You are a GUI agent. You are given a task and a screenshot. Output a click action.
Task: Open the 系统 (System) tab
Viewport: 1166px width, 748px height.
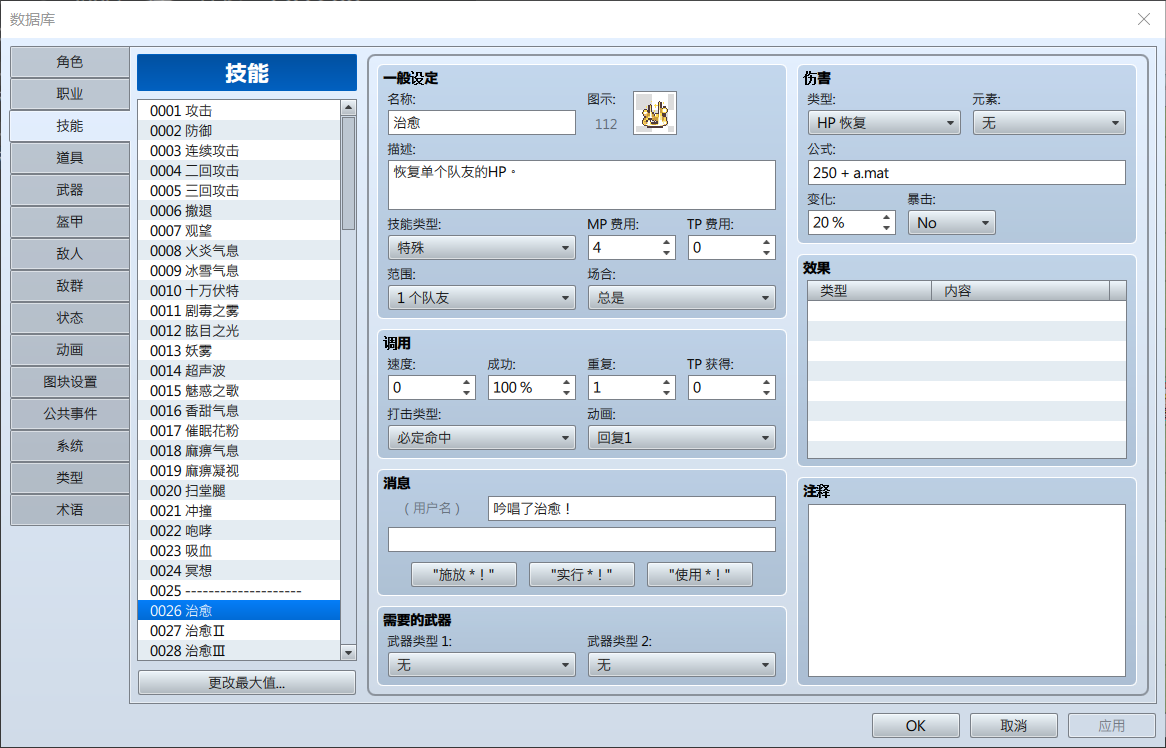tap(70, 445)
